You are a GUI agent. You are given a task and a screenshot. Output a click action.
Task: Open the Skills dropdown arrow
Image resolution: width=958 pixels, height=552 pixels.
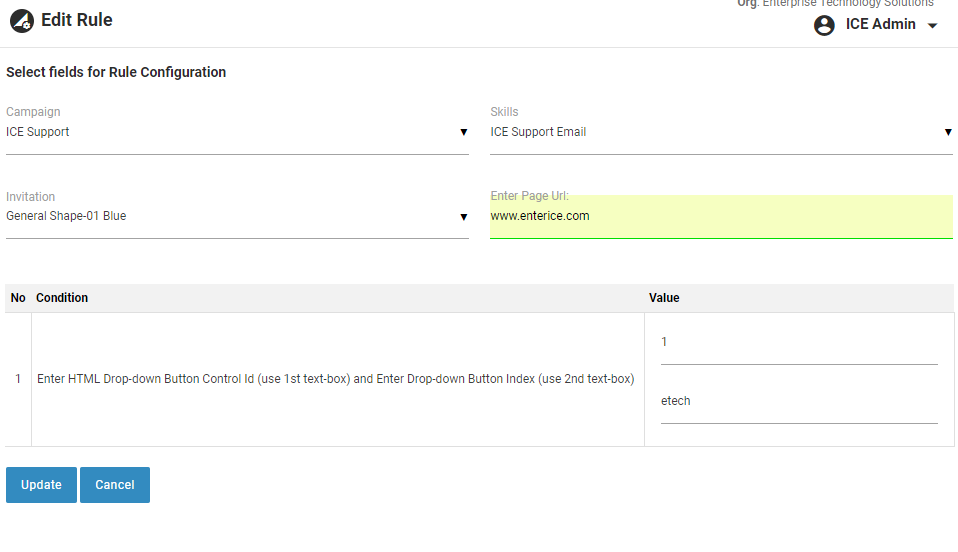[x=947, y=132]
